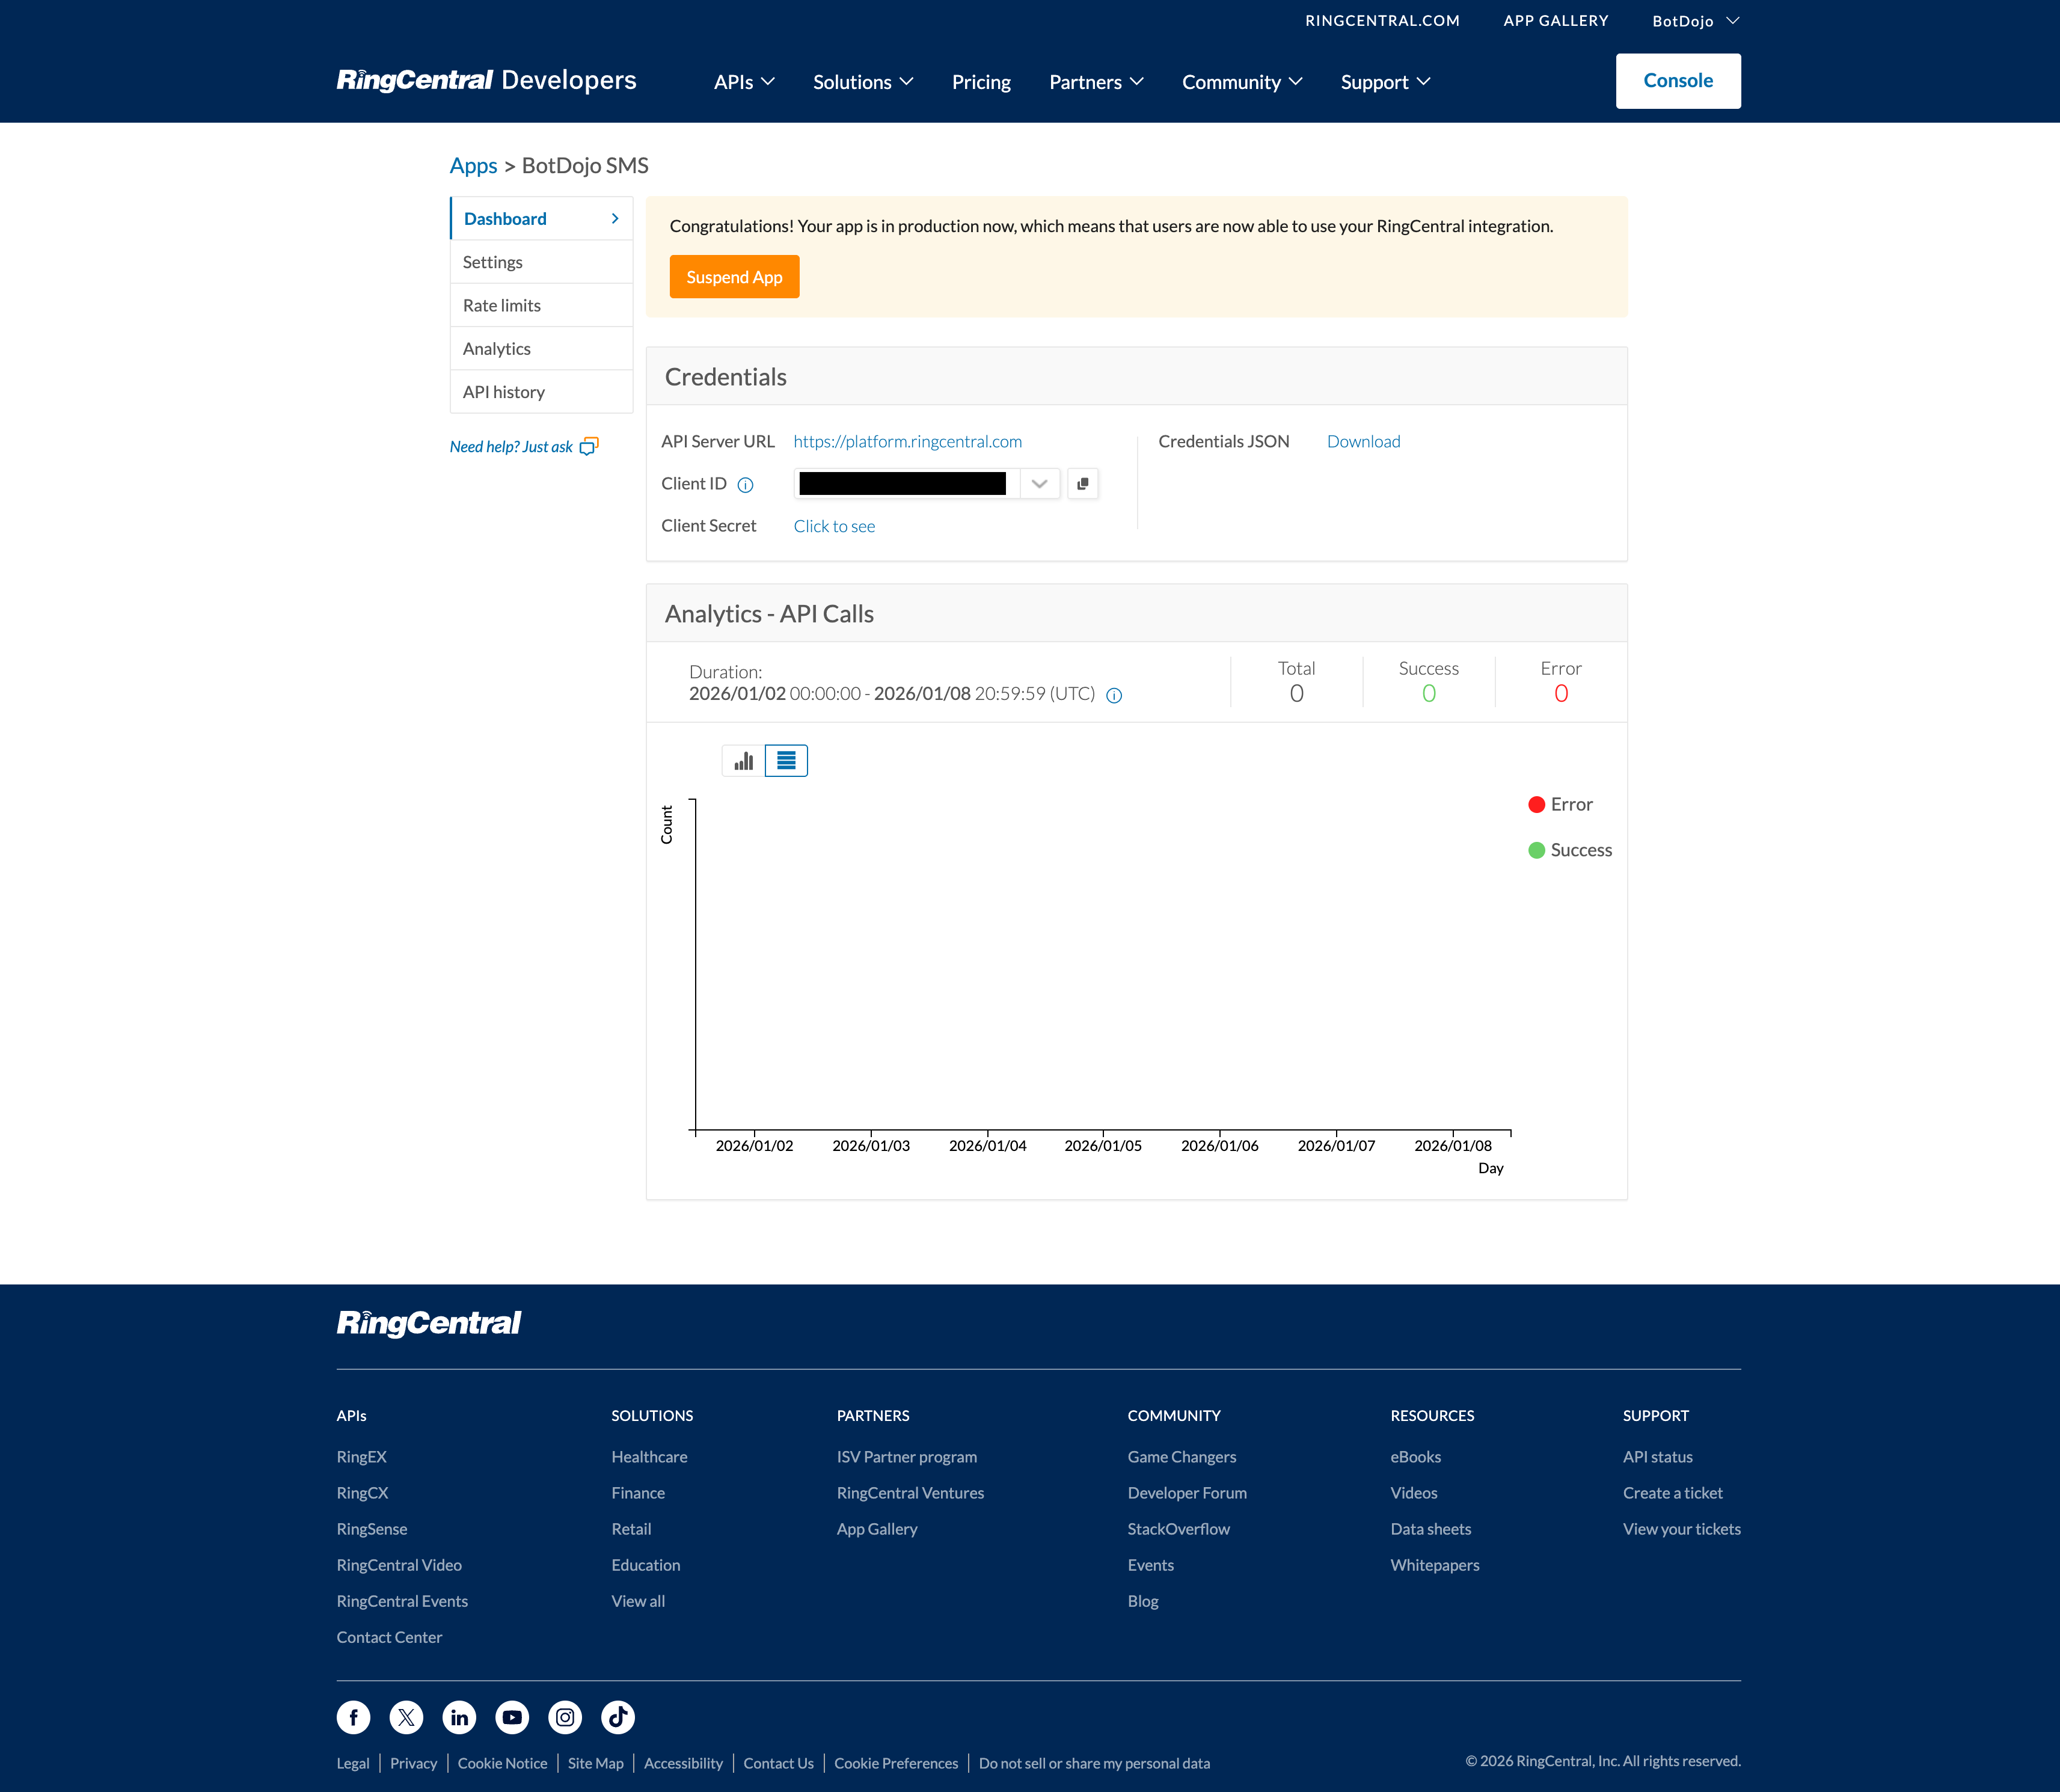Toggle the Error series in the legend

[x=1537, y=804]
